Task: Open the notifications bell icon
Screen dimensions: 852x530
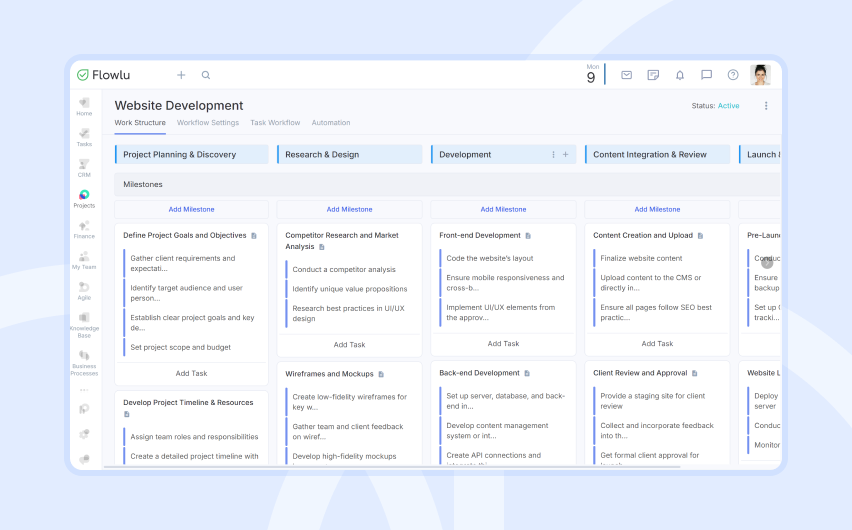Action: (x=680, y=75)
